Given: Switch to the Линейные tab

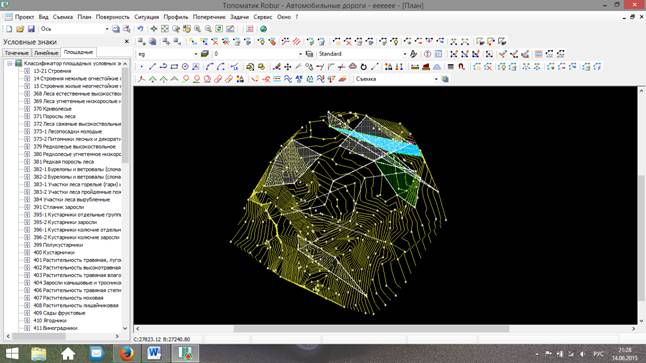Looking at the screenshot, I should [46, 53].
